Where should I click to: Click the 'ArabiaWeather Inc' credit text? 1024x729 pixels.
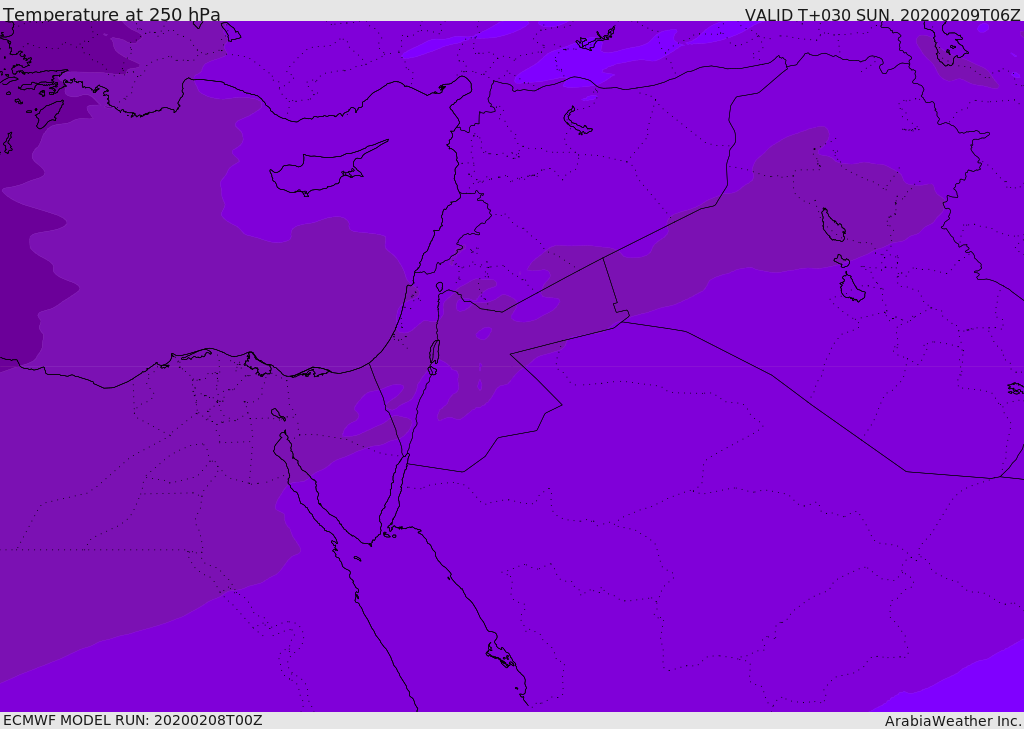[x=952, y=721]
